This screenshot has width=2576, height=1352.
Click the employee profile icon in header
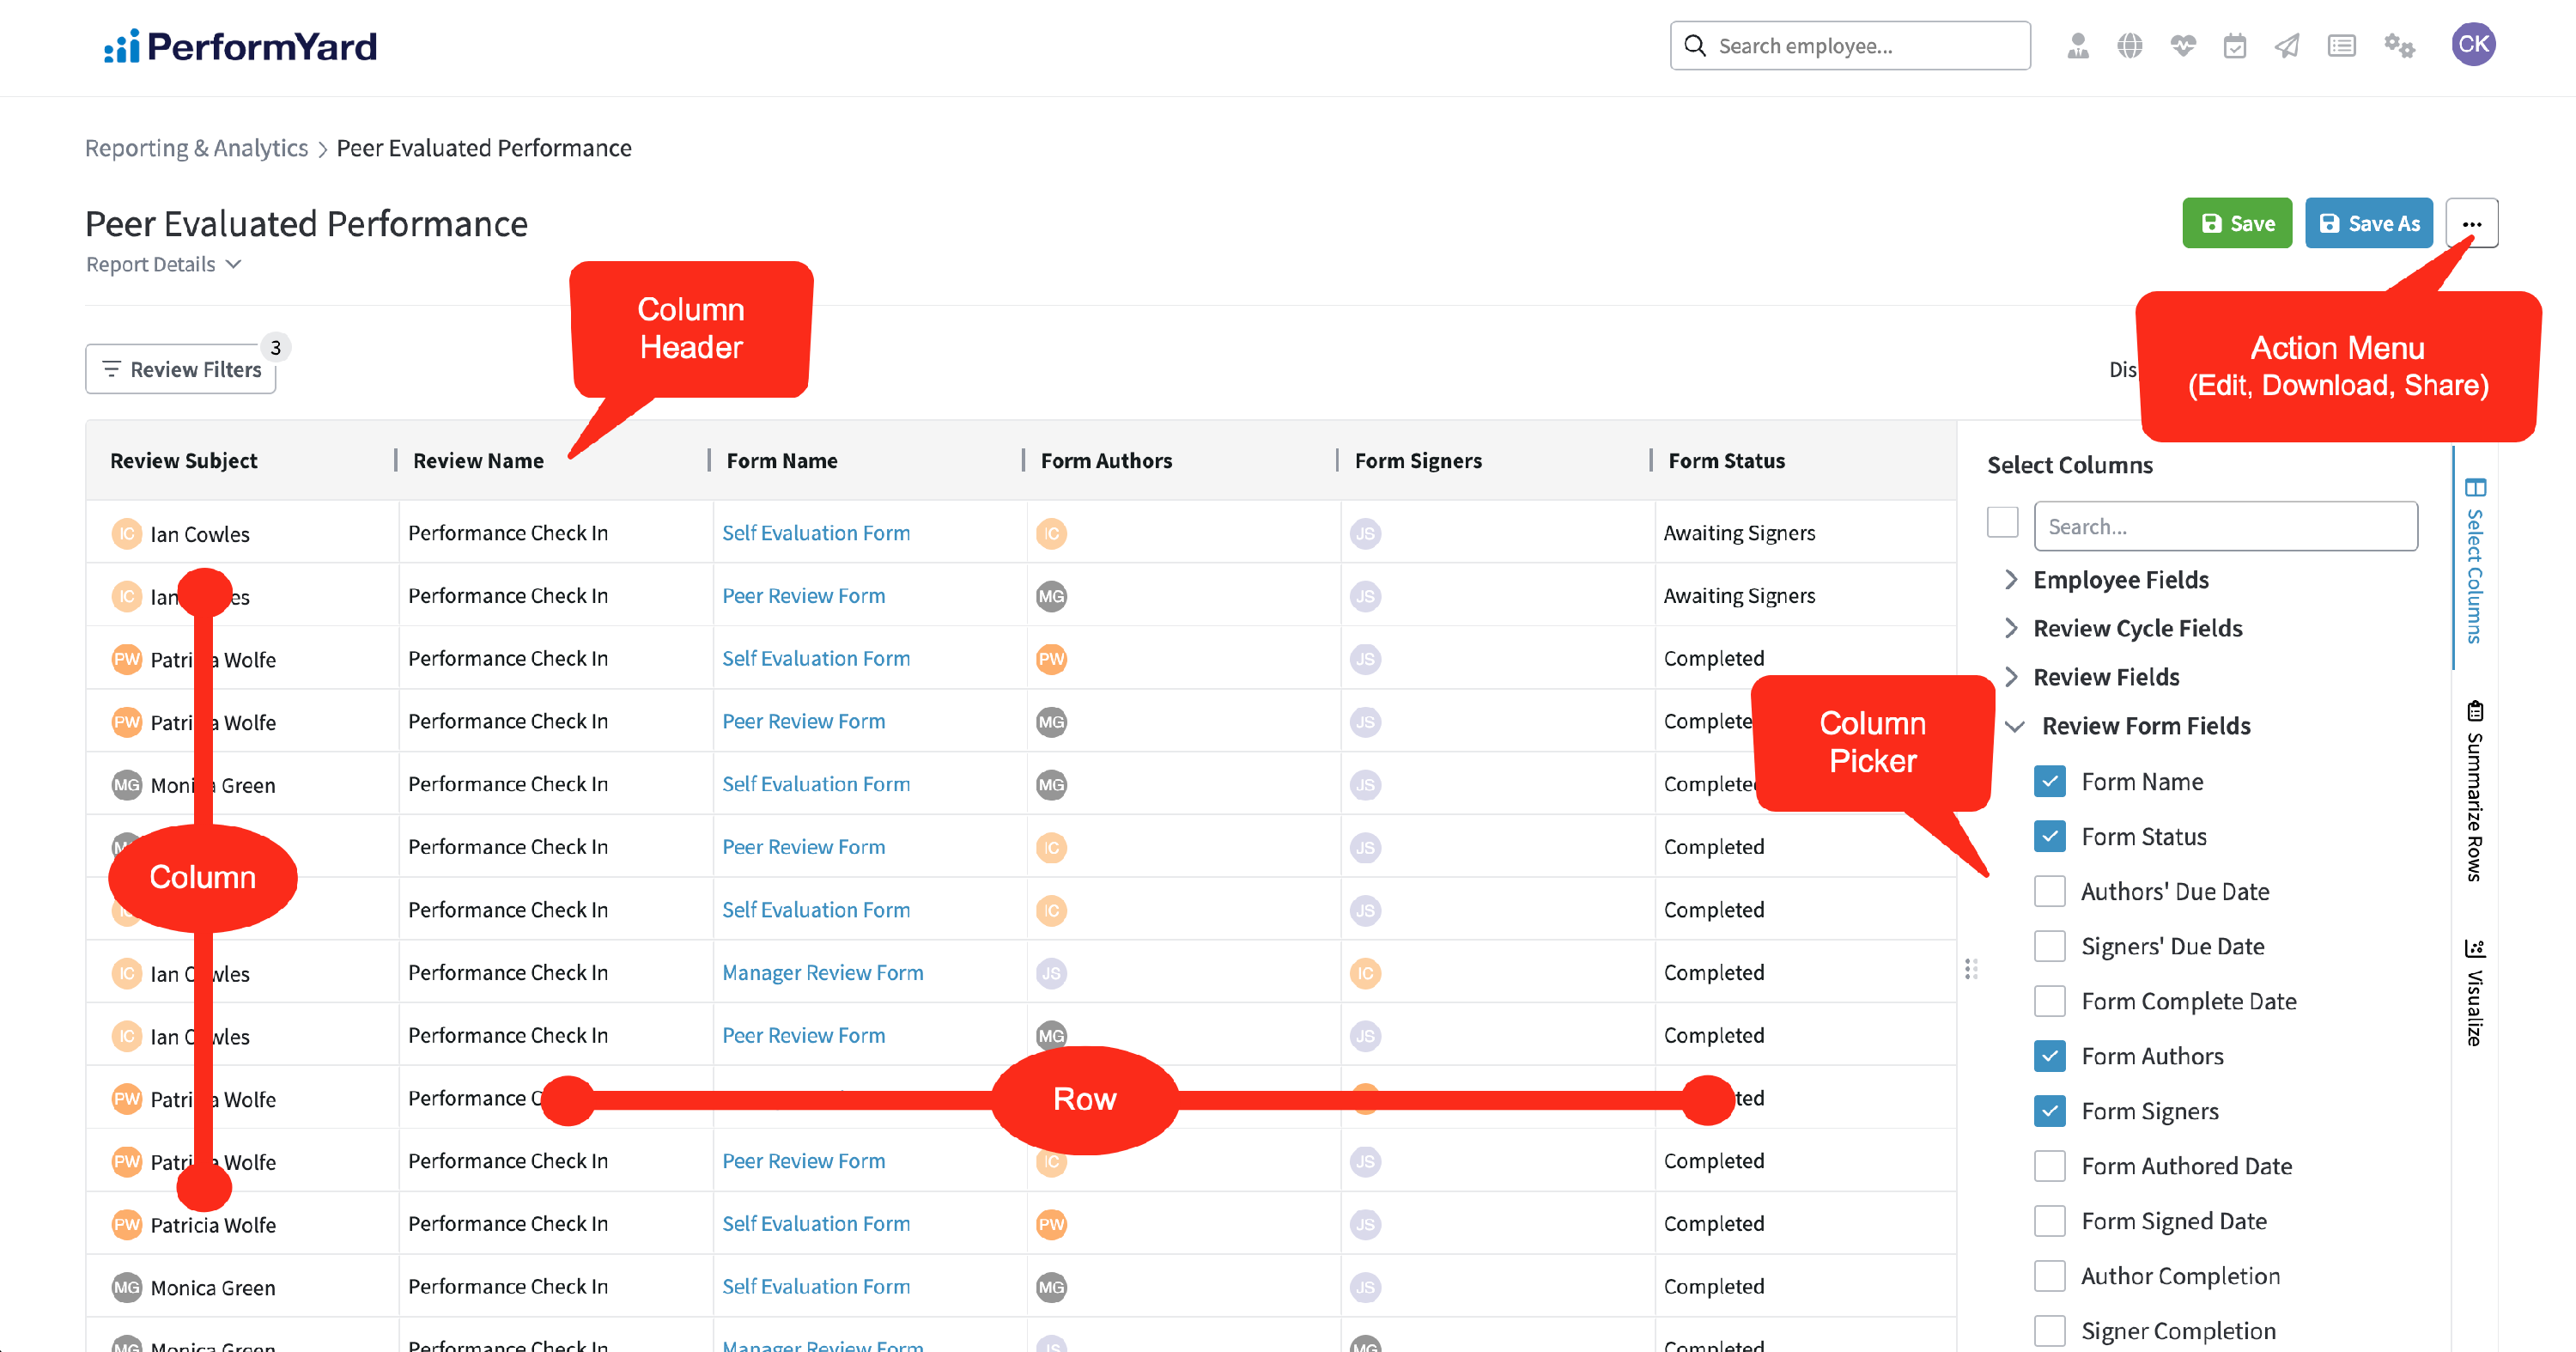click(x=2078, y=46)
